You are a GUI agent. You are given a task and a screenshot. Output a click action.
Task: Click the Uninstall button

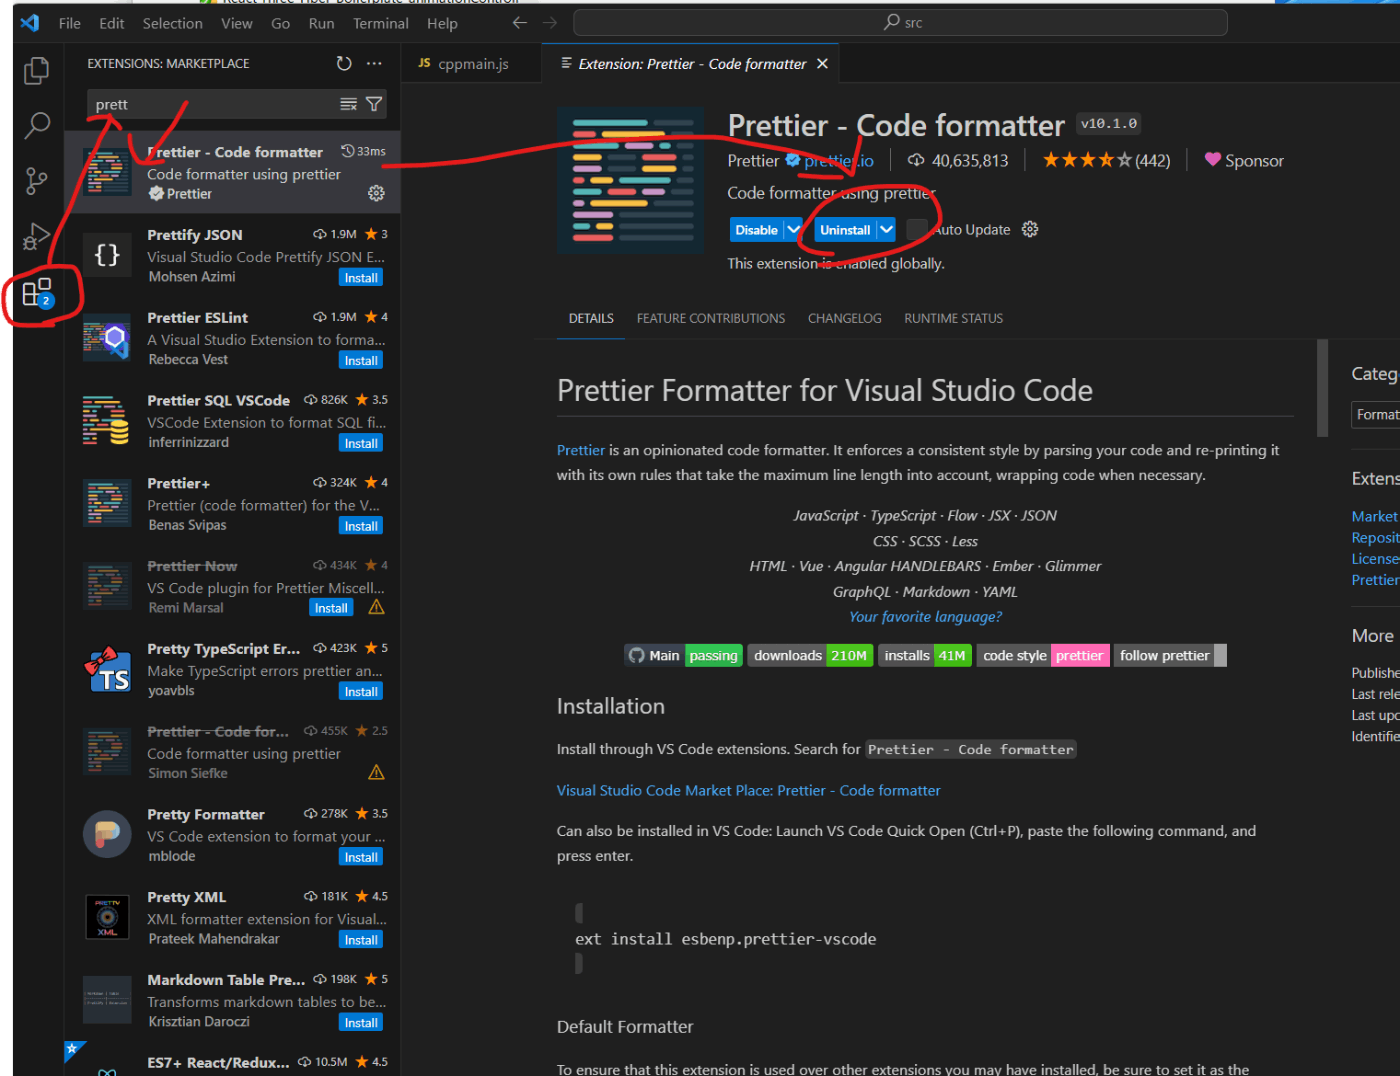click(x=845, y=230)
